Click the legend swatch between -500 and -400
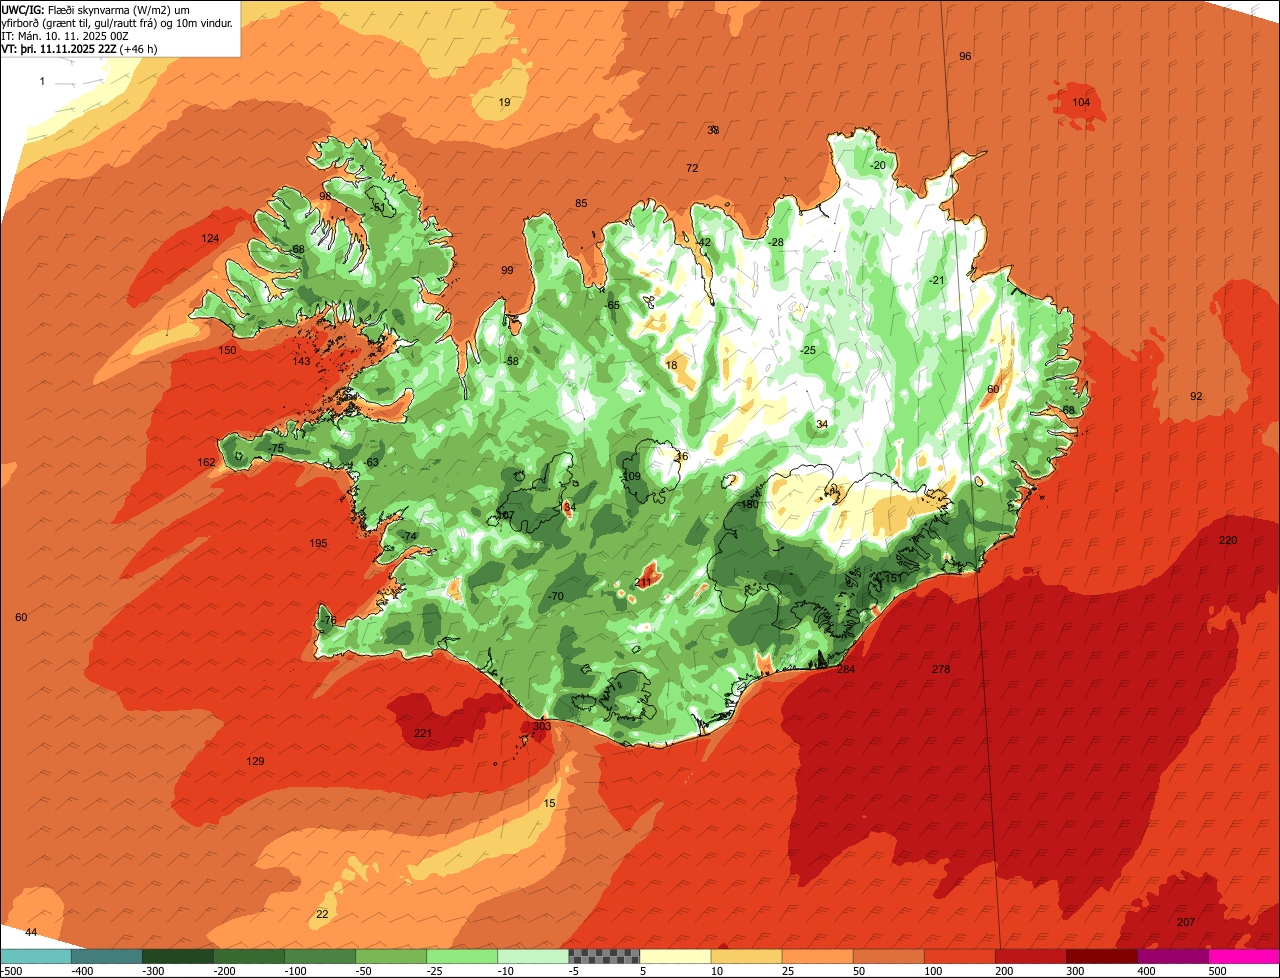Screen dimensions: 1280x978 [x=36, y=956]
